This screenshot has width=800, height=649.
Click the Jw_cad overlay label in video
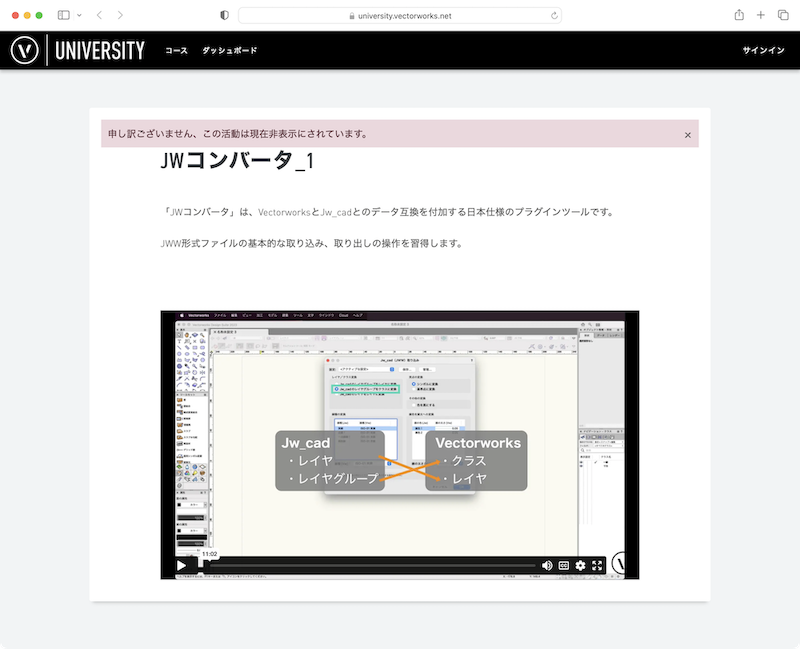point(306,443)
